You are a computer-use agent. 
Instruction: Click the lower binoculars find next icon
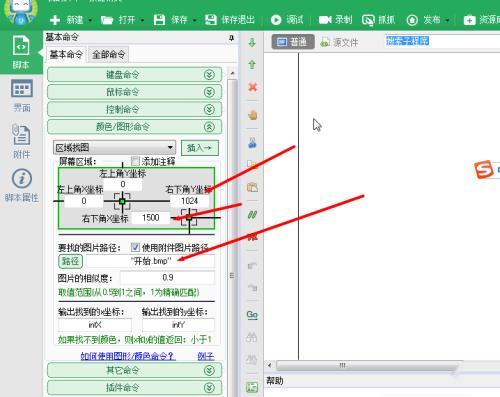coord(252,360)
